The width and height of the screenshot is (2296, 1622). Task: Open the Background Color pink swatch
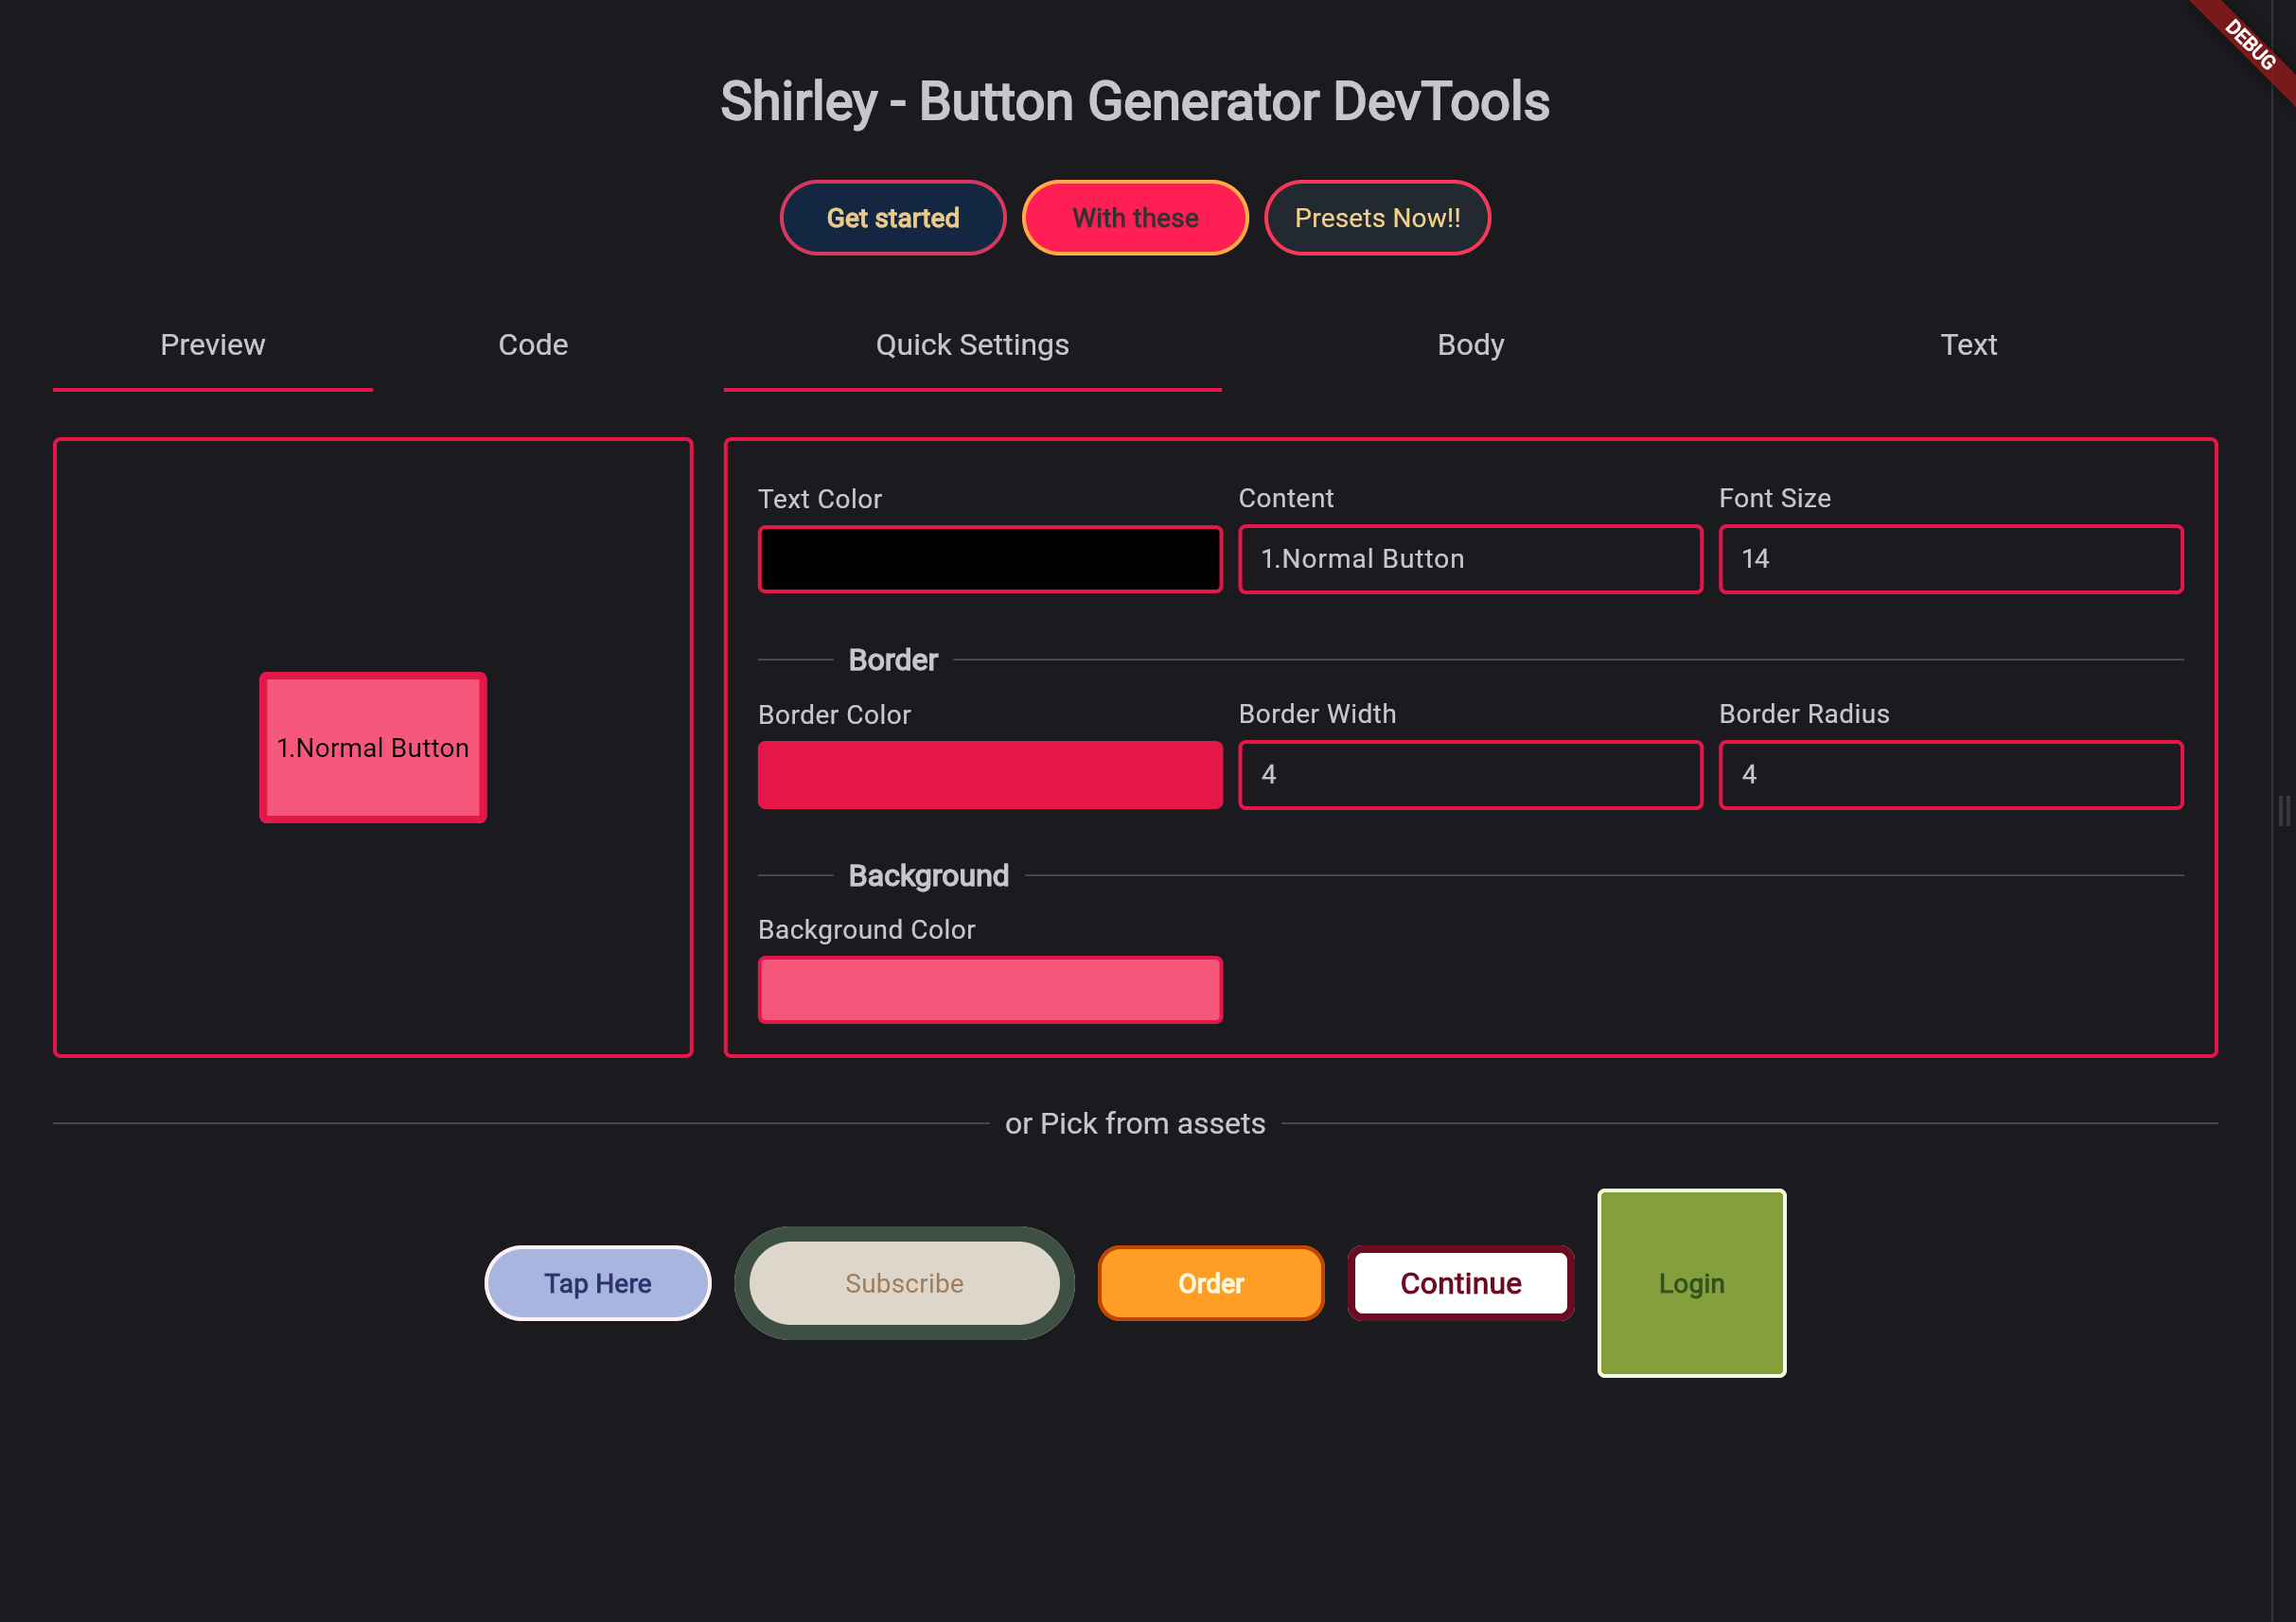point(989,990)
